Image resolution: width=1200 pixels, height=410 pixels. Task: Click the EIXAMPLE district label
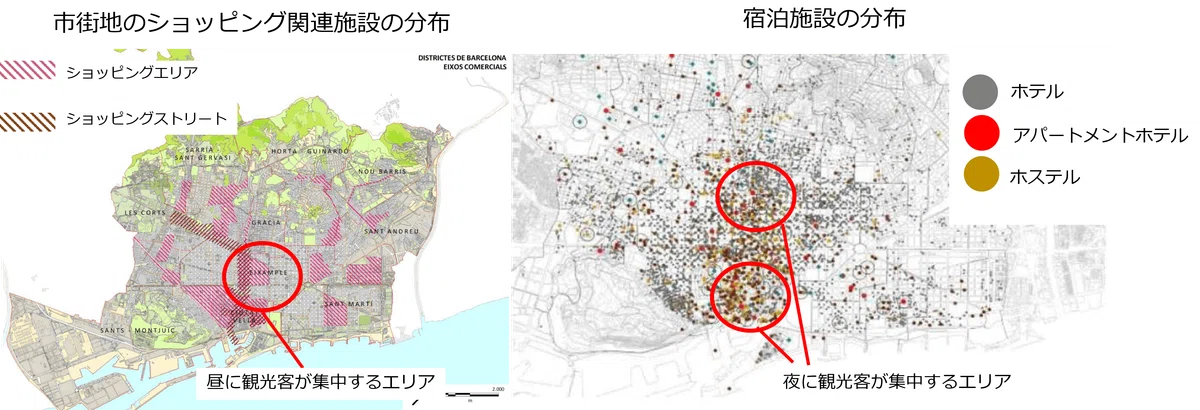(x=268, y=272)
